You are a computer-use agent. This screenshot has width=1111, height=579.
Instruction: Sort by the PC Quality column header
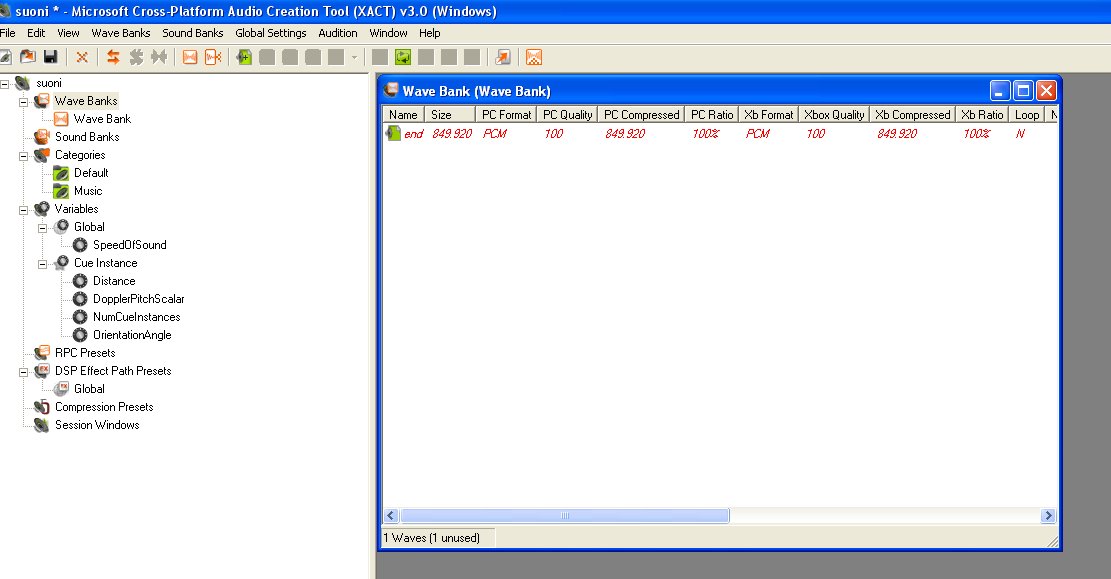pyautogui.click(x=568, y=115)
